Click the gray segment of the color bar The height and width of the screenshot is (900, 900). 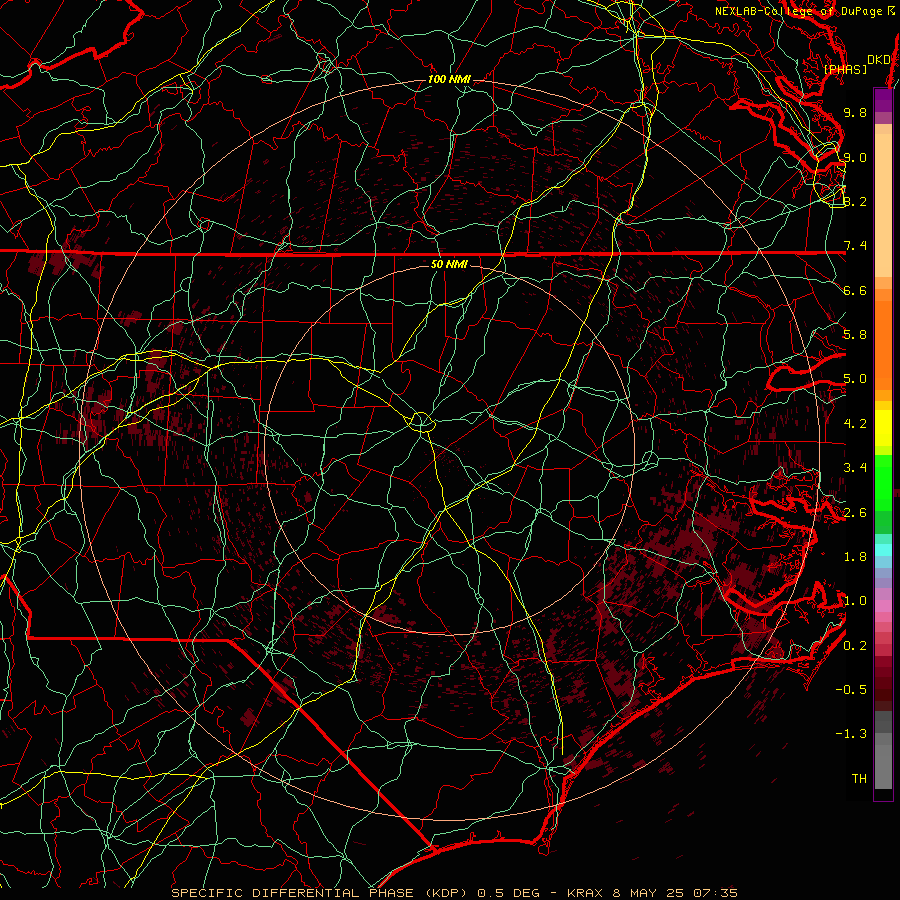pos(883,751)
